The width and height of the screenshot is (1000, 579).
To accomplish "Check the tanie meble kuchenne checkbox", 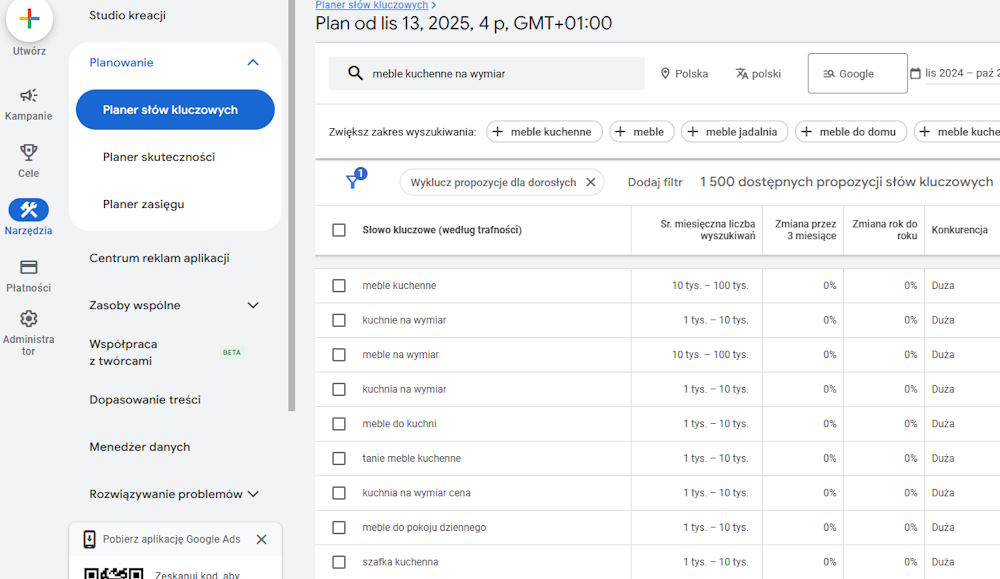I will [339, 458].
